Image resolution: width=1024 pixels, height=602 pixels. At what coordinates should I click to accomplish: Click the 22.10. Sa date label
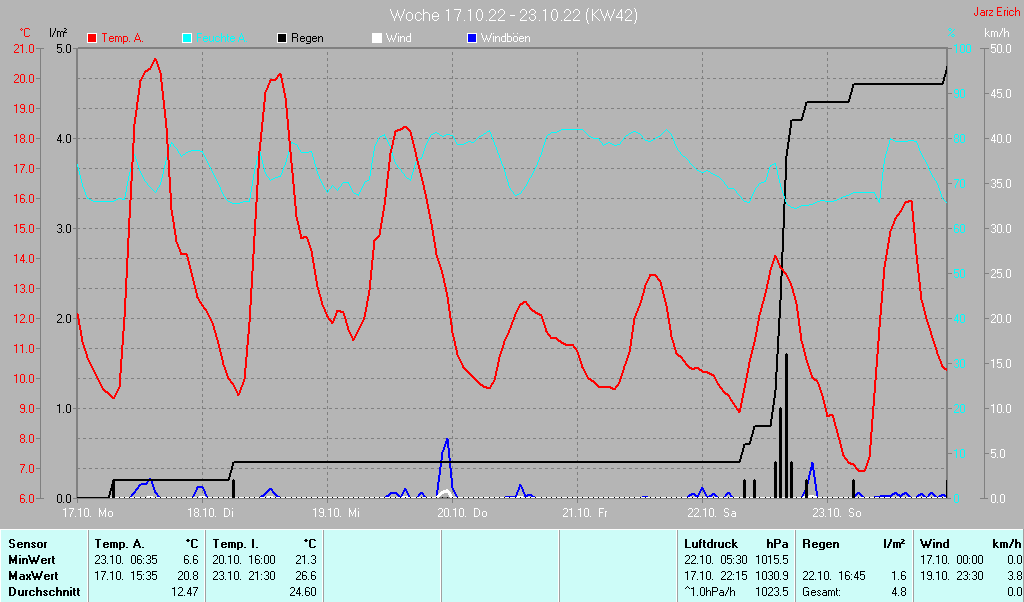pos(712,513)
